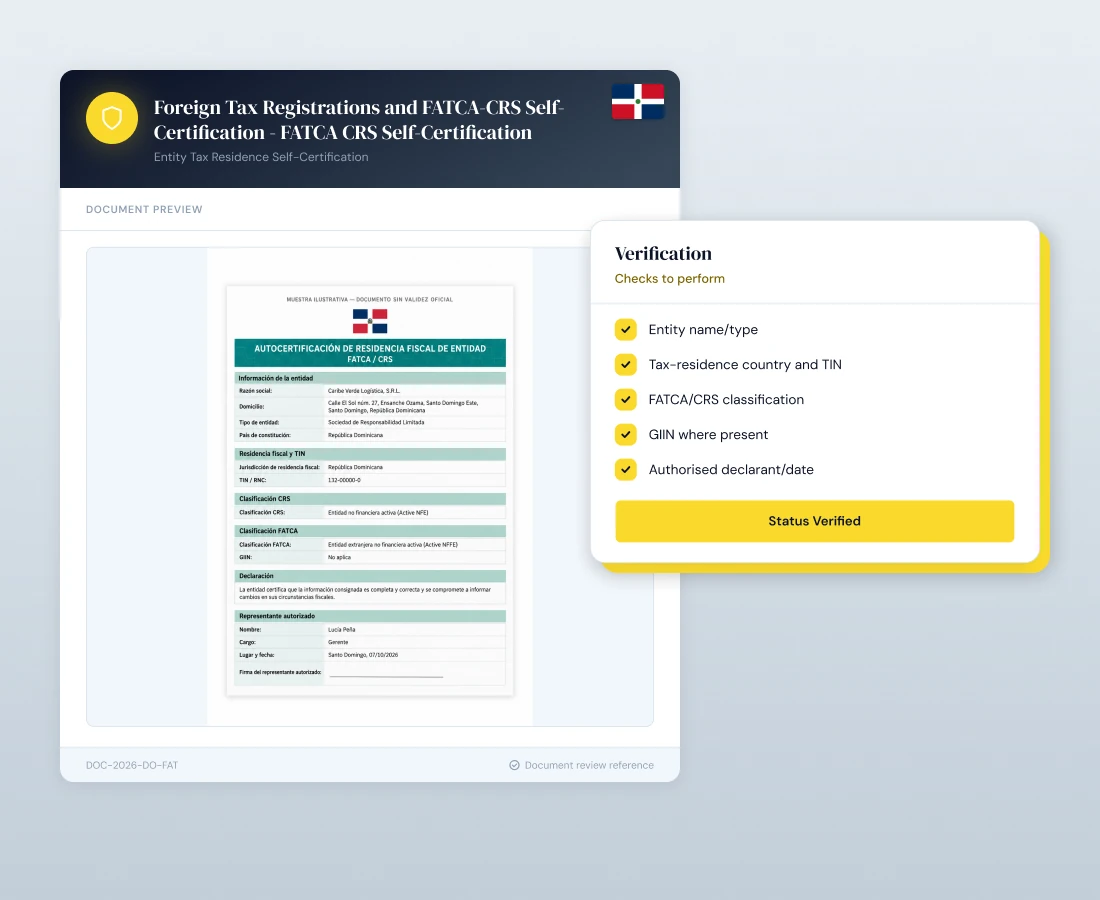The image size is (1100, 900).
Task: Click the Status Verified button
Action: (x=814, y=521)
